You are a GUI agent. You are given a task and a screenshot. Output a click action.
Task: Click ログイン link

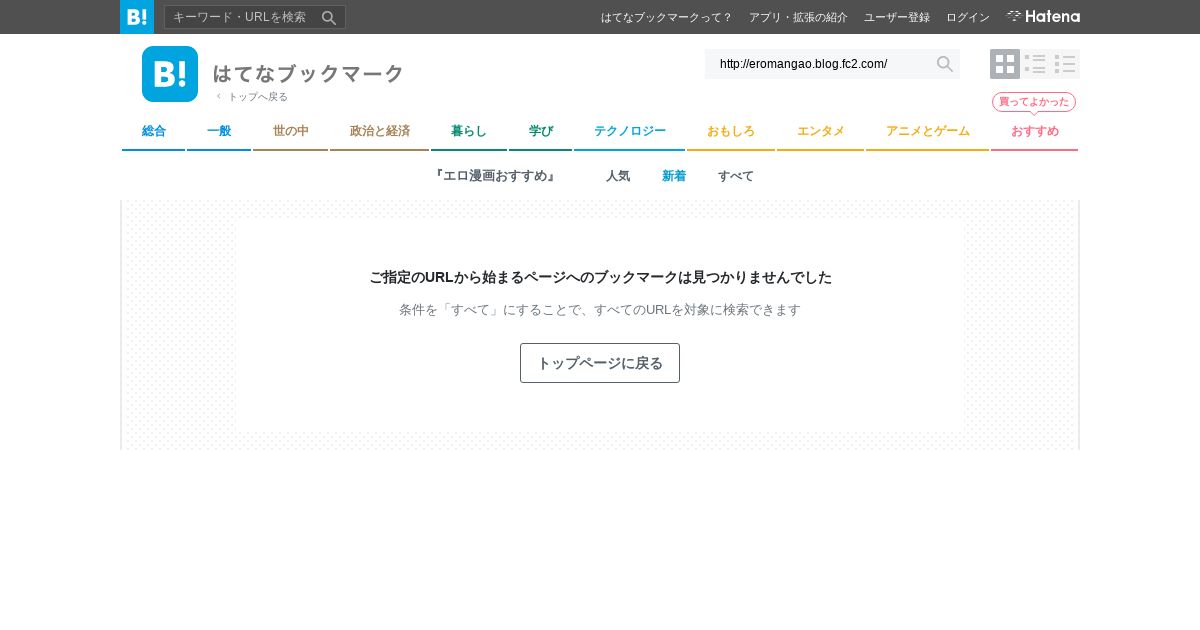point(968,17)
